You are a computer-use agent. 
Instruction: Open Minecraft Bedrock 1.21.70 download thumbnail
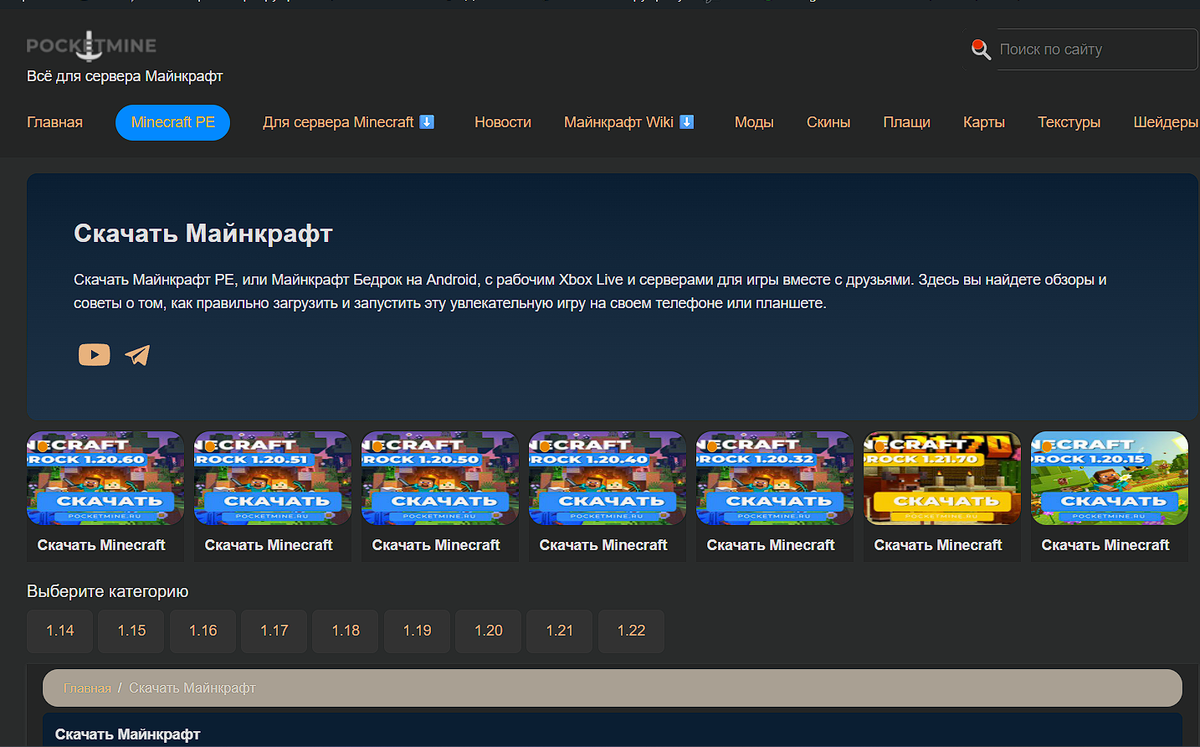942,478
